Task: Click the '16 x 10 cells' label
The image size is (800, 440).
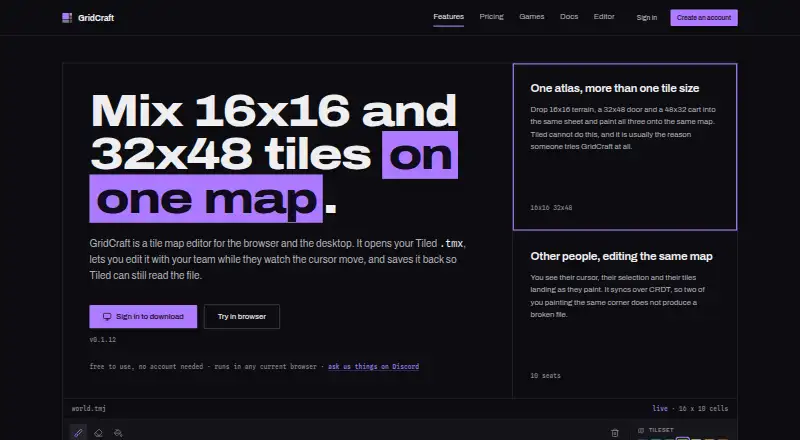Action: pyautogui.click(x=703, y=408)
